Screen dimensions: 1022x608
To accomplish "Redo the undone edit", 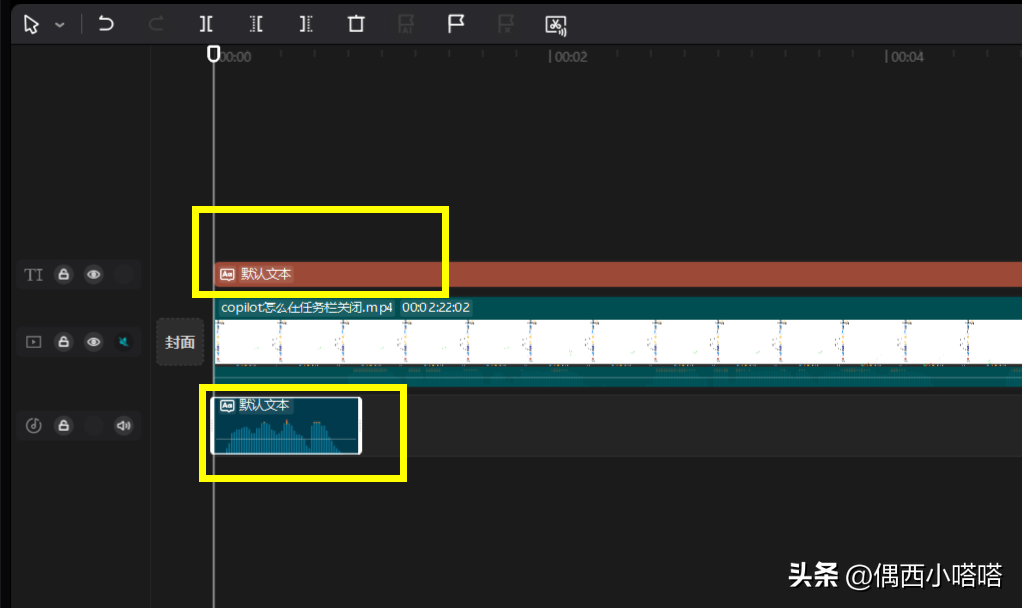I will coord(156,24).
